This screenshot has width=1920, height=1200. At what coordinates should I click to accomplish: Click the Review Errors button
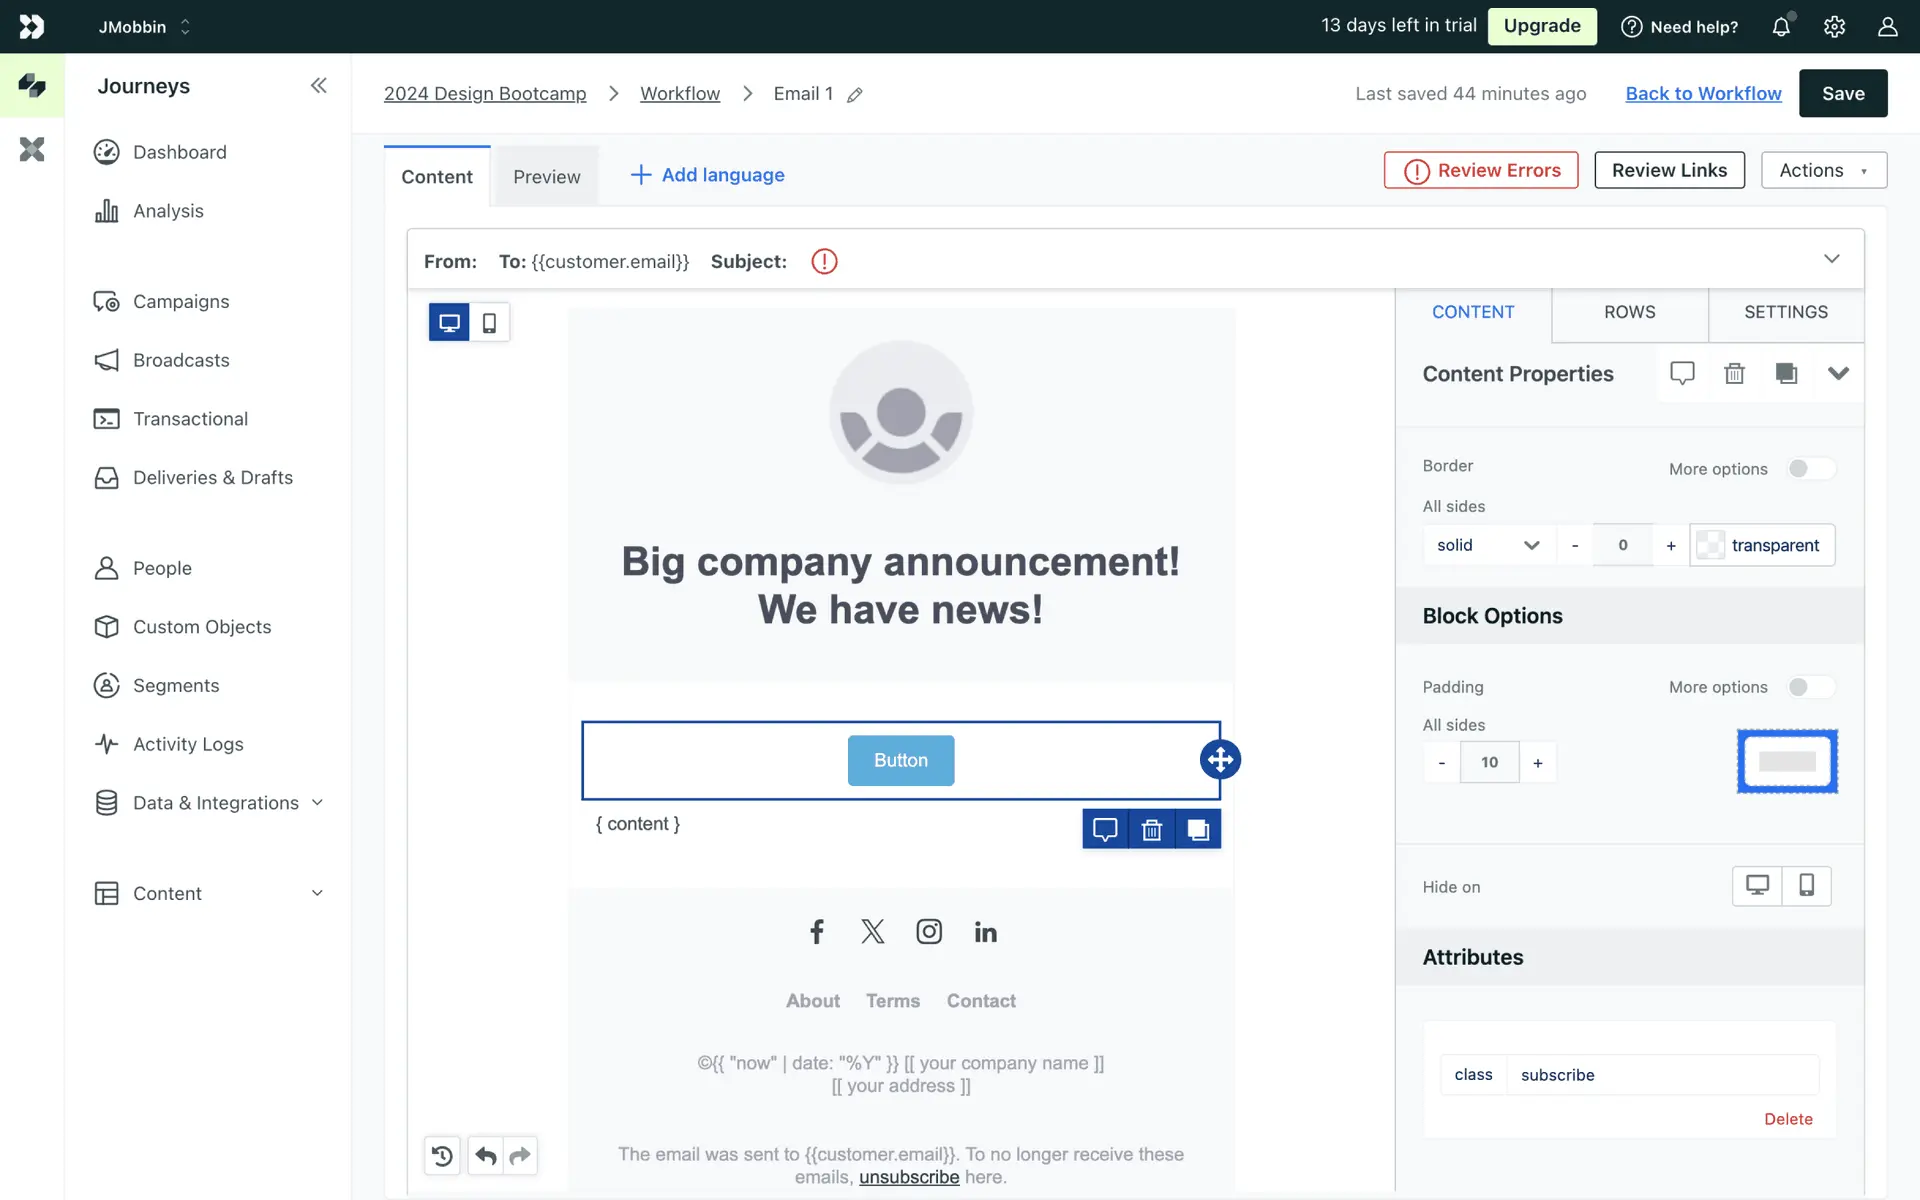coord(1481,170)
